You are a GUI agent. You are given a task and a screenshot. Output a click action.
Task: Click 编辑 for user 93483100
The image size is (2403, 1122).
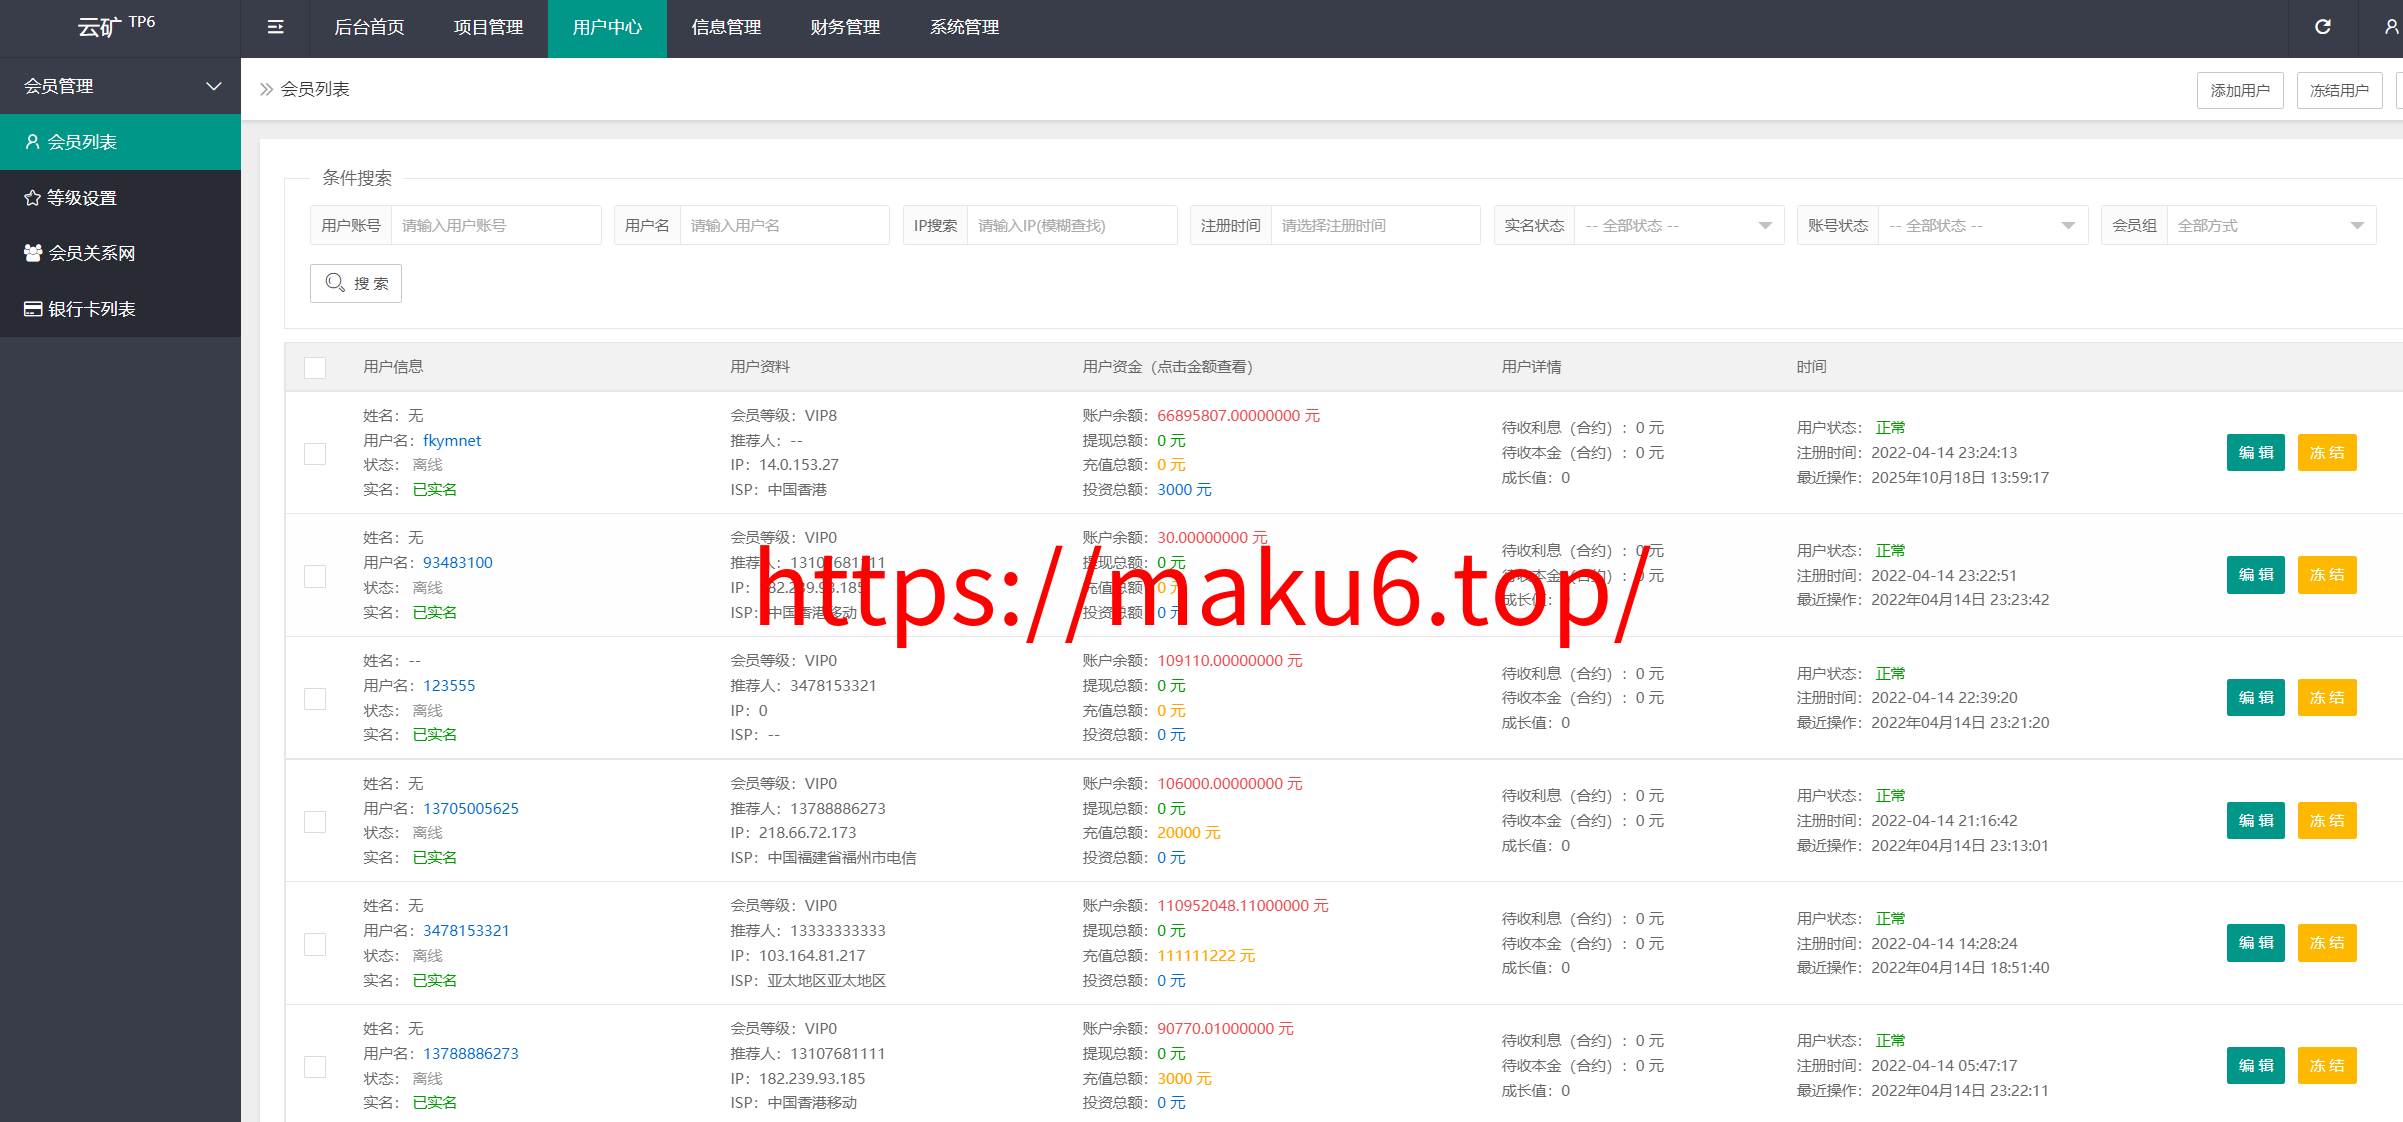(2256, 575)
